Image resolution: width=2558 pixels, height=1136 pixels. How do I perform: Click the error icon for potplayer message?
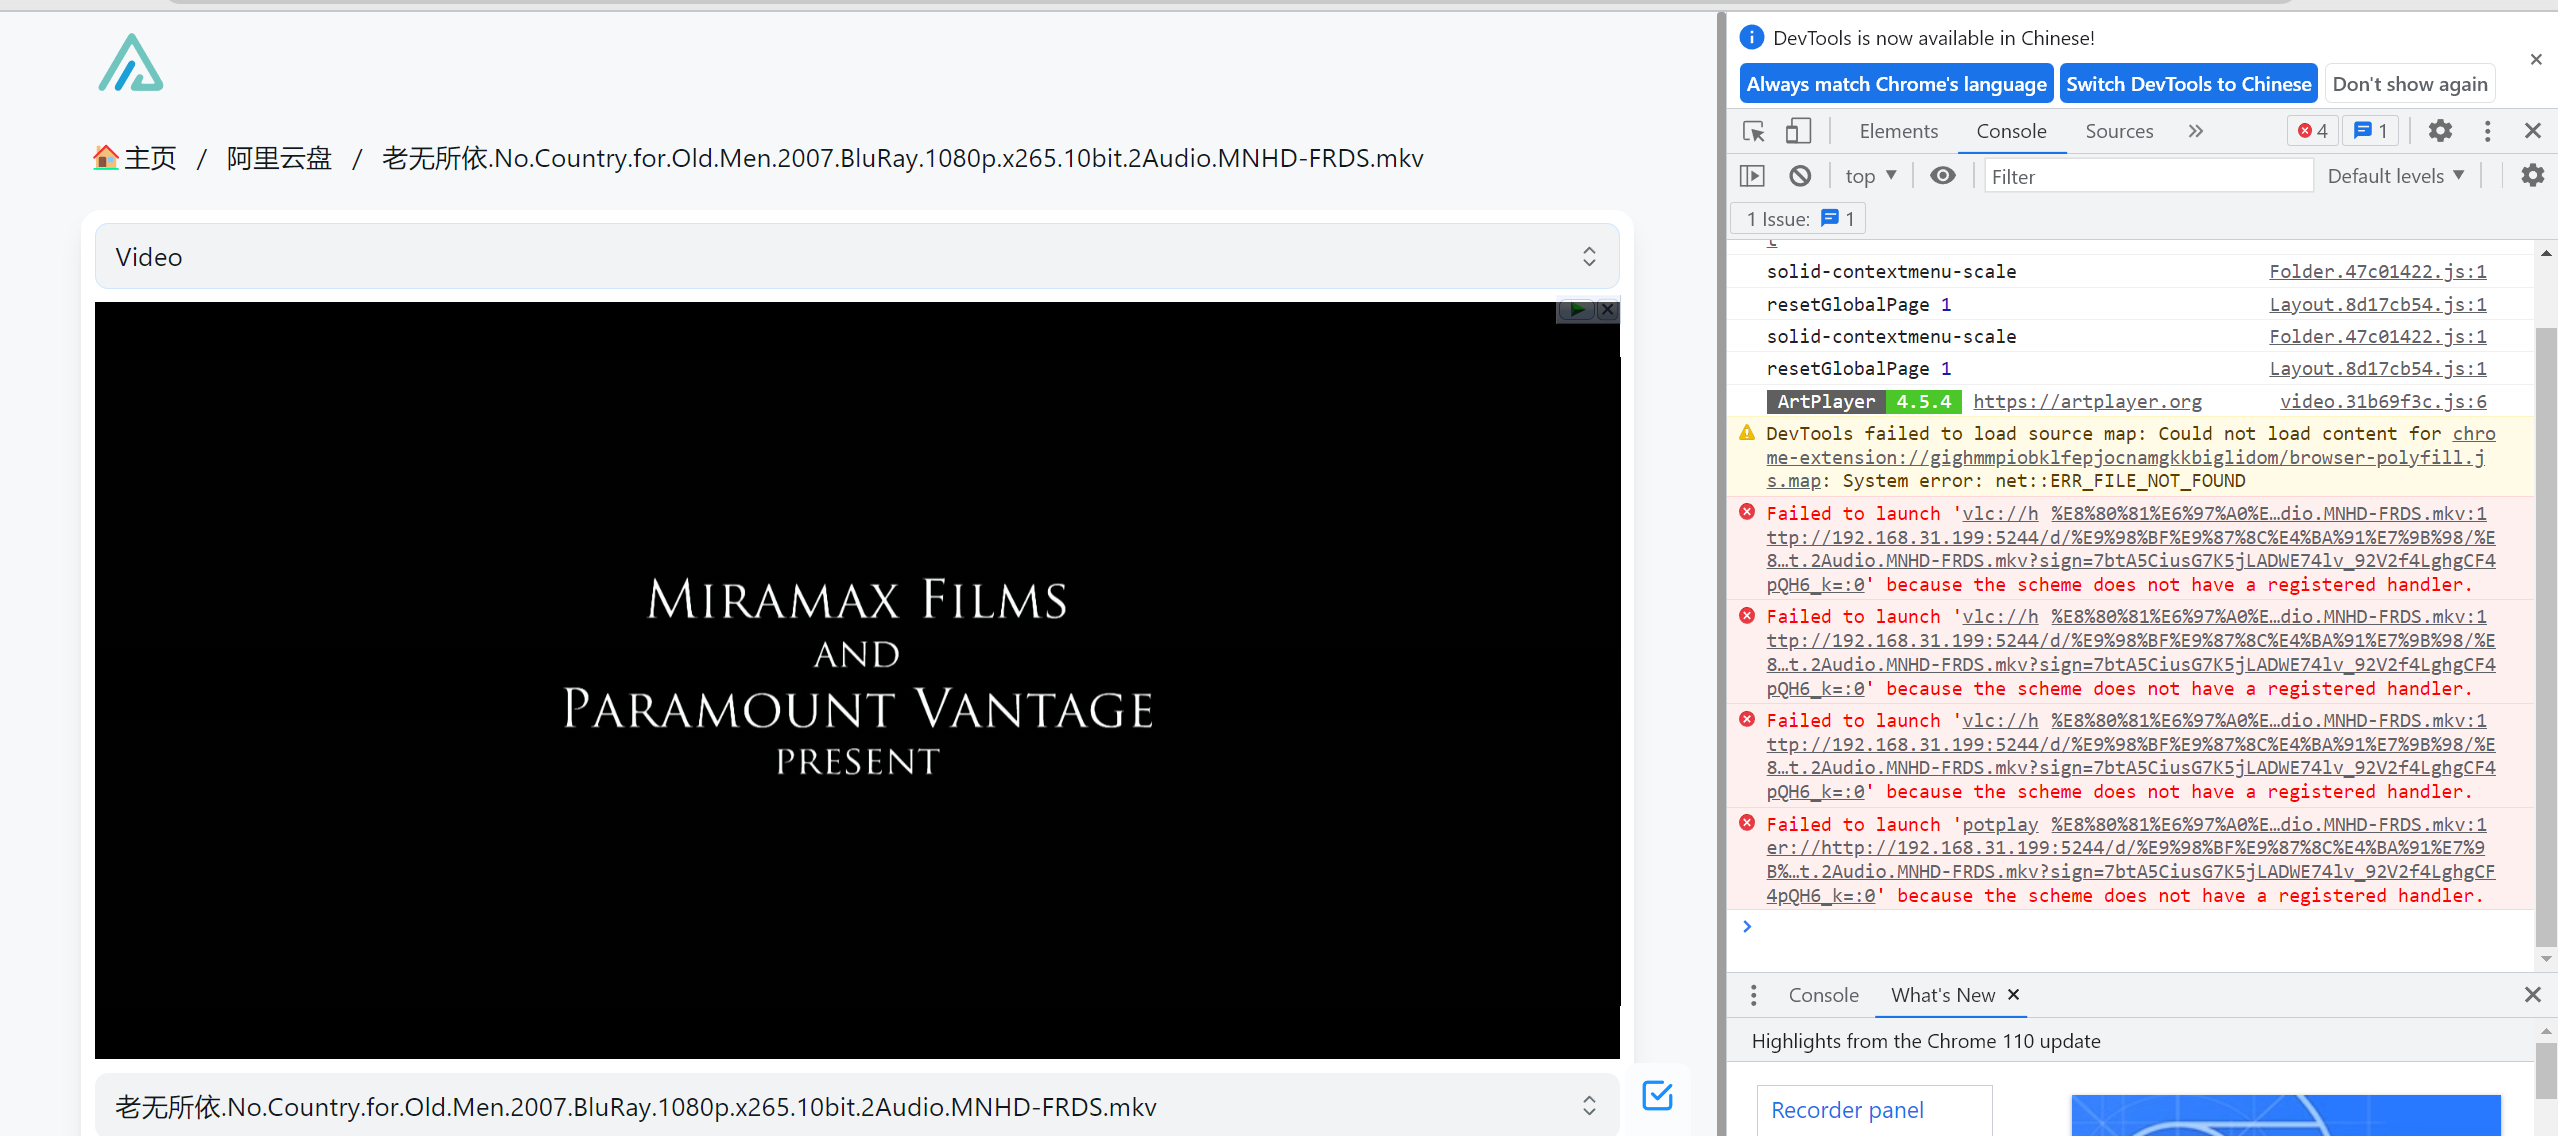1747,823
